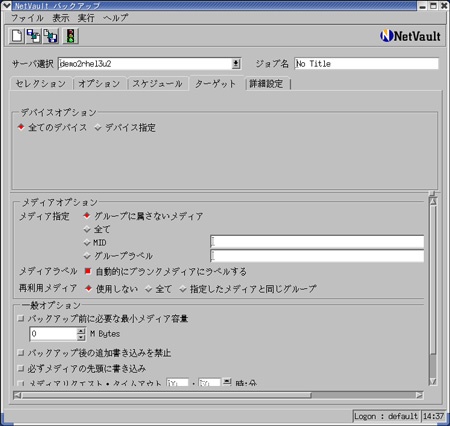Click the vertical scrollbar up arrow
The width and height of the screenshot is (450, 426).
(x=433, y=201)
